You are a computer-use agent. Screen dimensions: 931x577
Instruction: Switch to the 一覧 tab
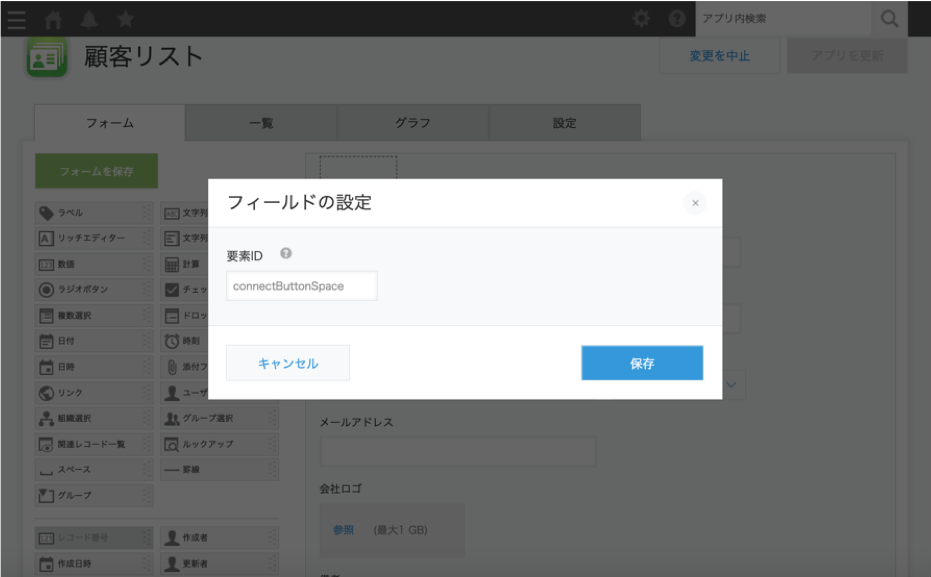click(x=261, y=123)
